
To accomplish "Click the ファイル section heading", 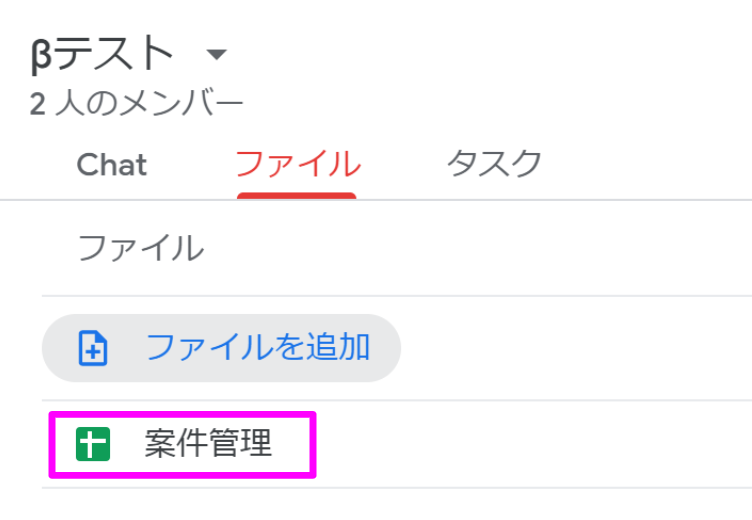I will pos(141,248).
